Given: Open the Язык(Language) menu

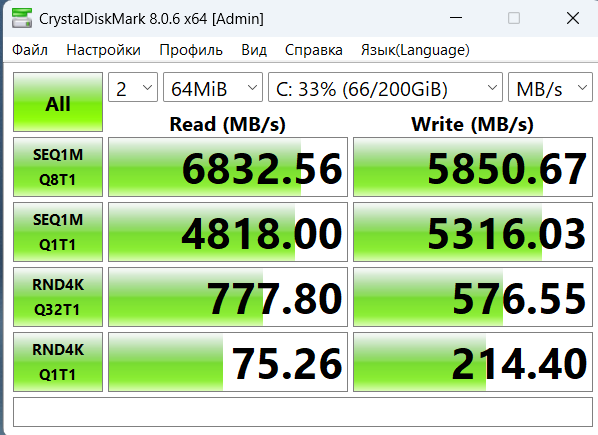Looking at the screenshot, I should point(415,50).
